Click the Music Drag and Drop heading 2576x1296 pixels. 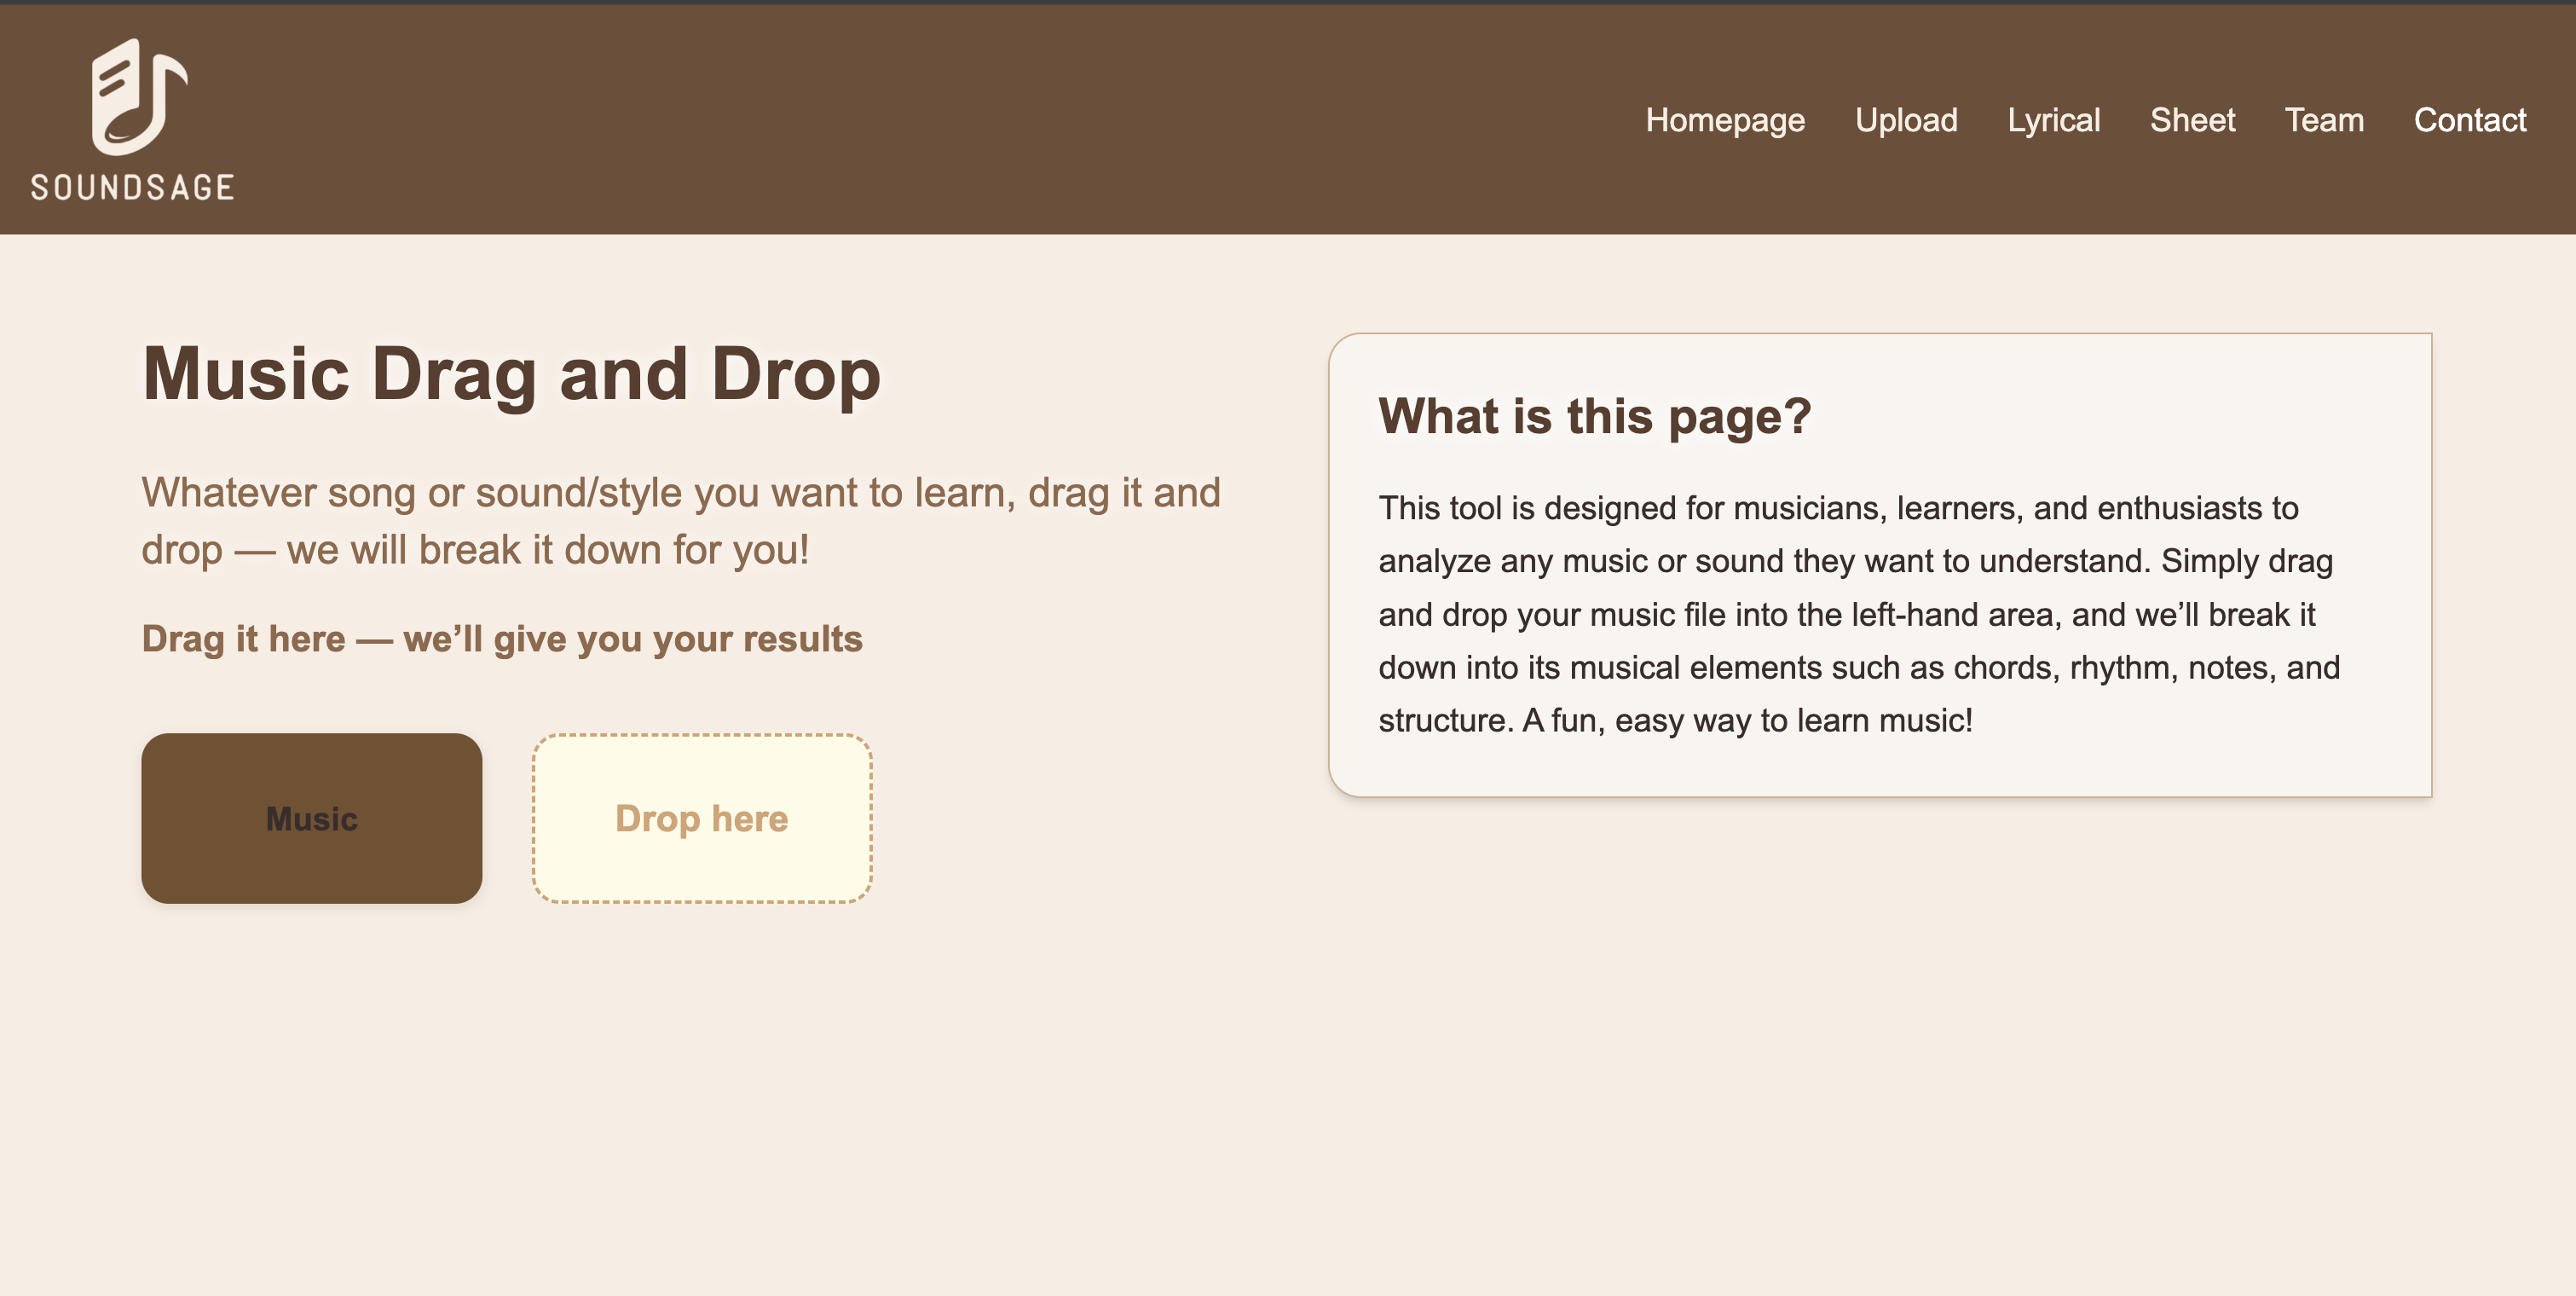pos(511,374)
